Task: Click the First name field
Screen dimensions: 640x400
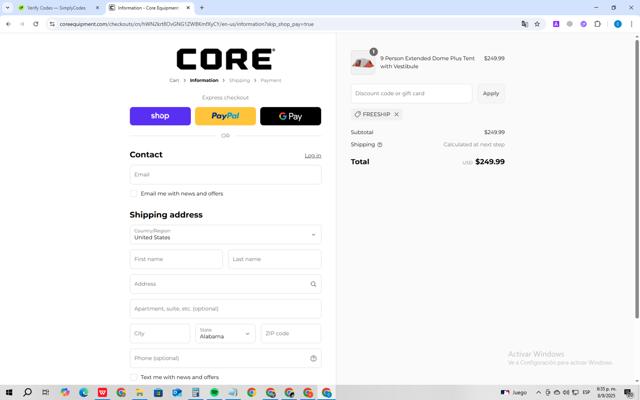Action: (x=176, y=259)
